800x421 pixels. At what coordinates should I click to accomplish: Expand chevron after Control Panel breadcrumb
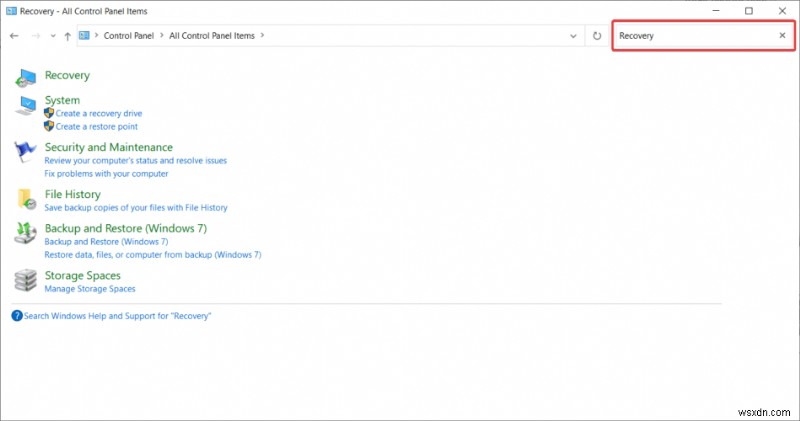tap(162, 35)
